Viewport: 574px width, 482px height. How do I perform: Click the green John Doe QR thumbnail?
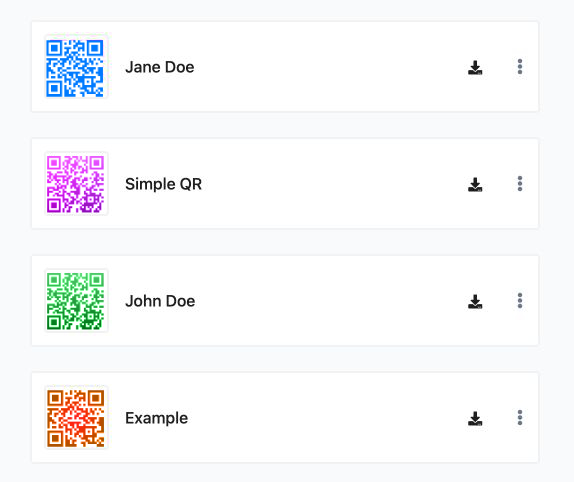click(x=76, y=301)
